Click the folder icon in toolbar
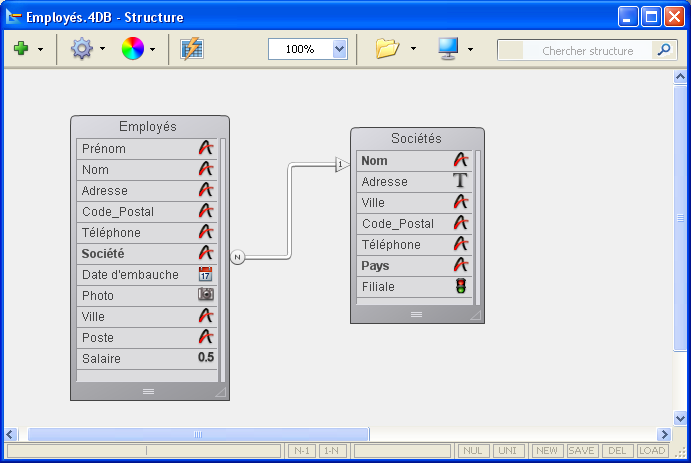 [x=388, y=49]
